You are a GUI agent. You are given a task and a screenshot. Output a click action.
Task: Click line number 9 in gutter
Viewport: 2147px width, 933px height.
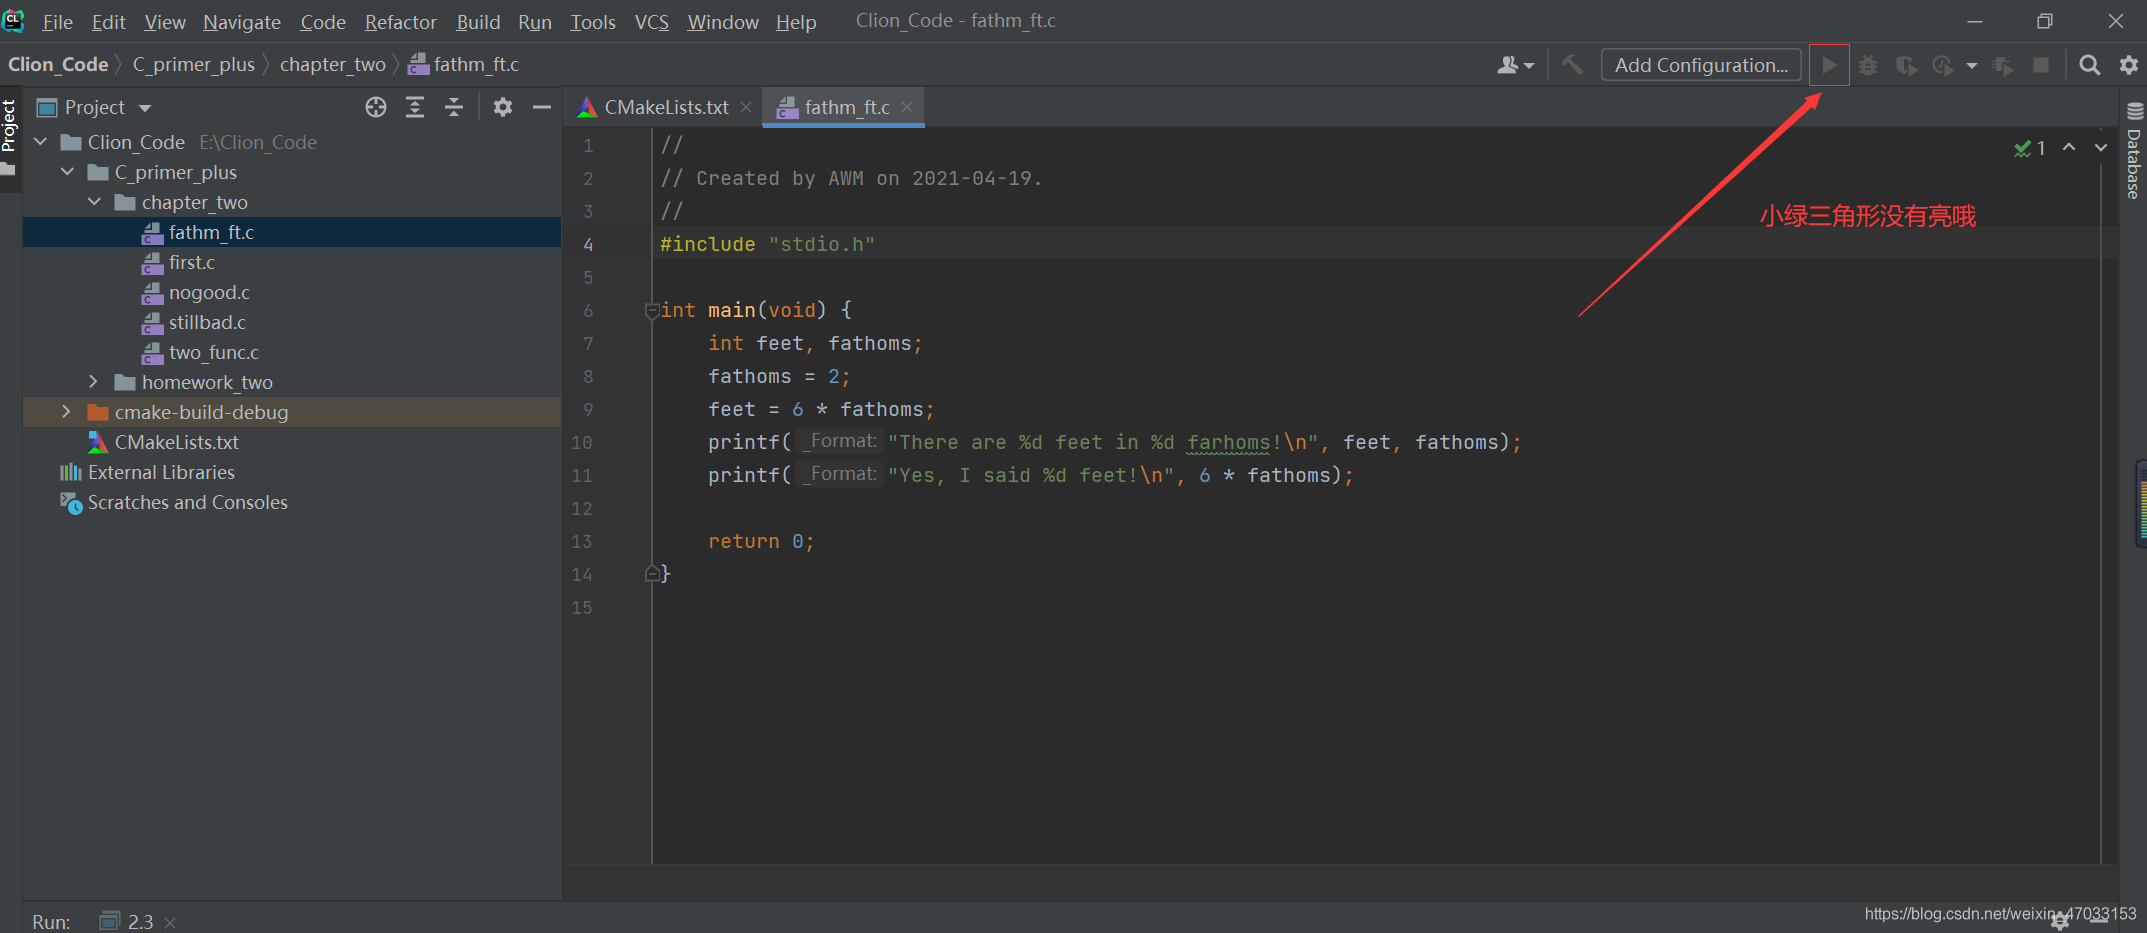(588, 409)
